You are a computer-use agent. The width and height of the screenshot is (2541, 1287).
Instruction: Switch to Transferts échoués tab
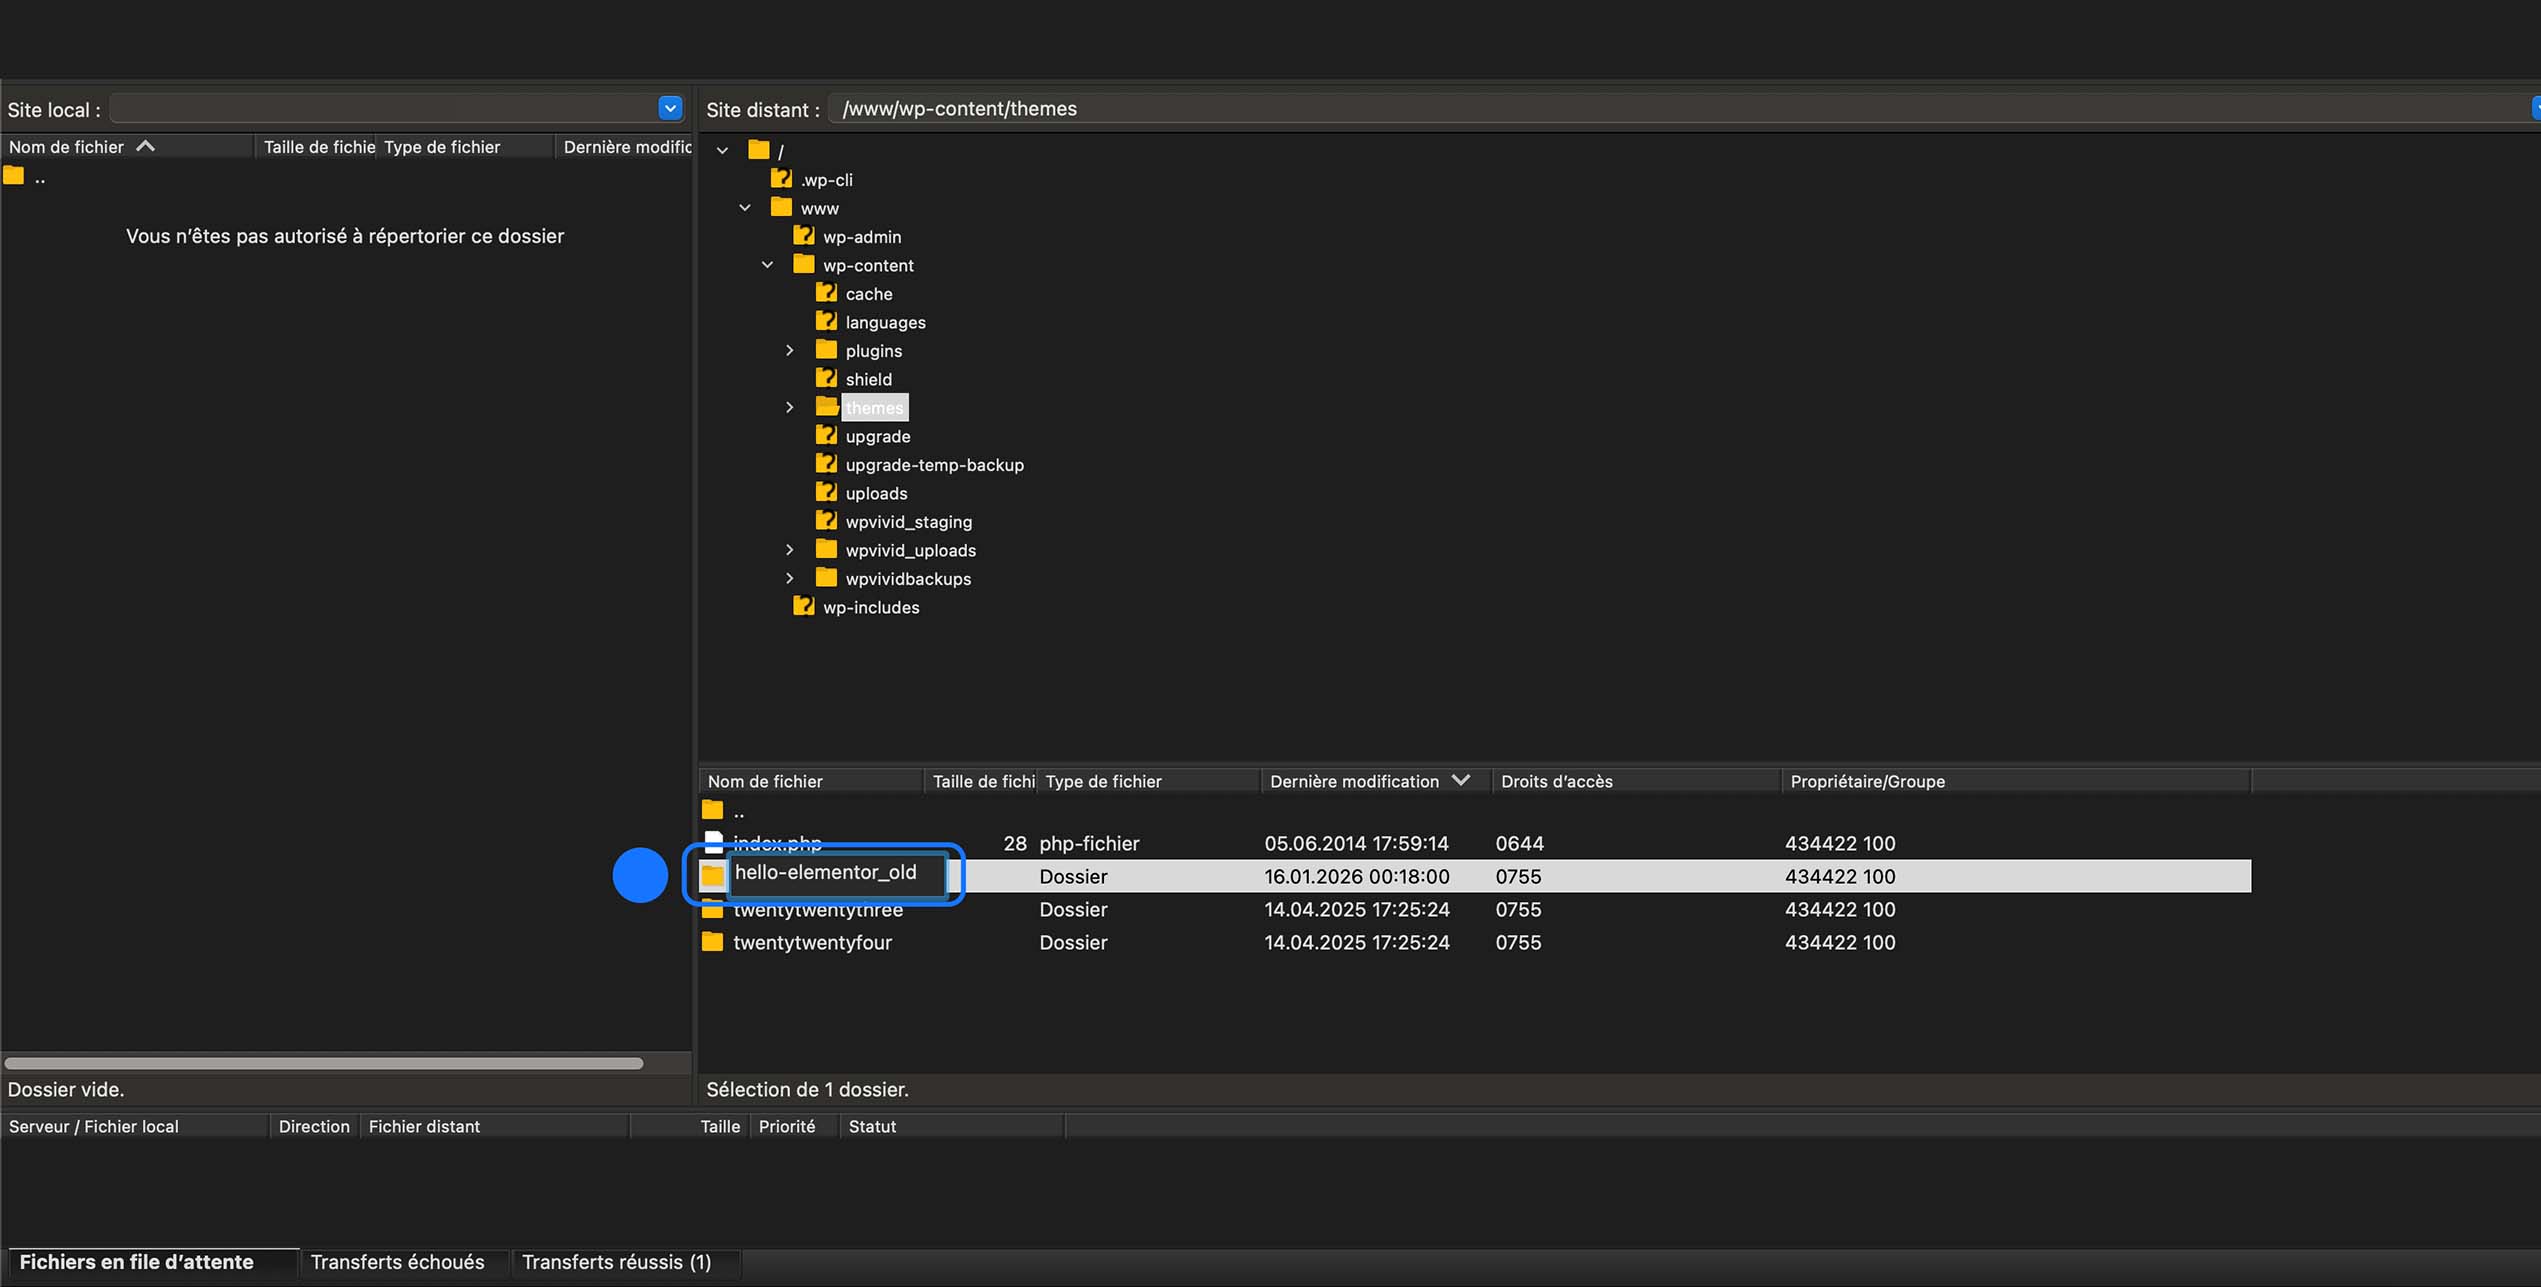(397, 1262)
